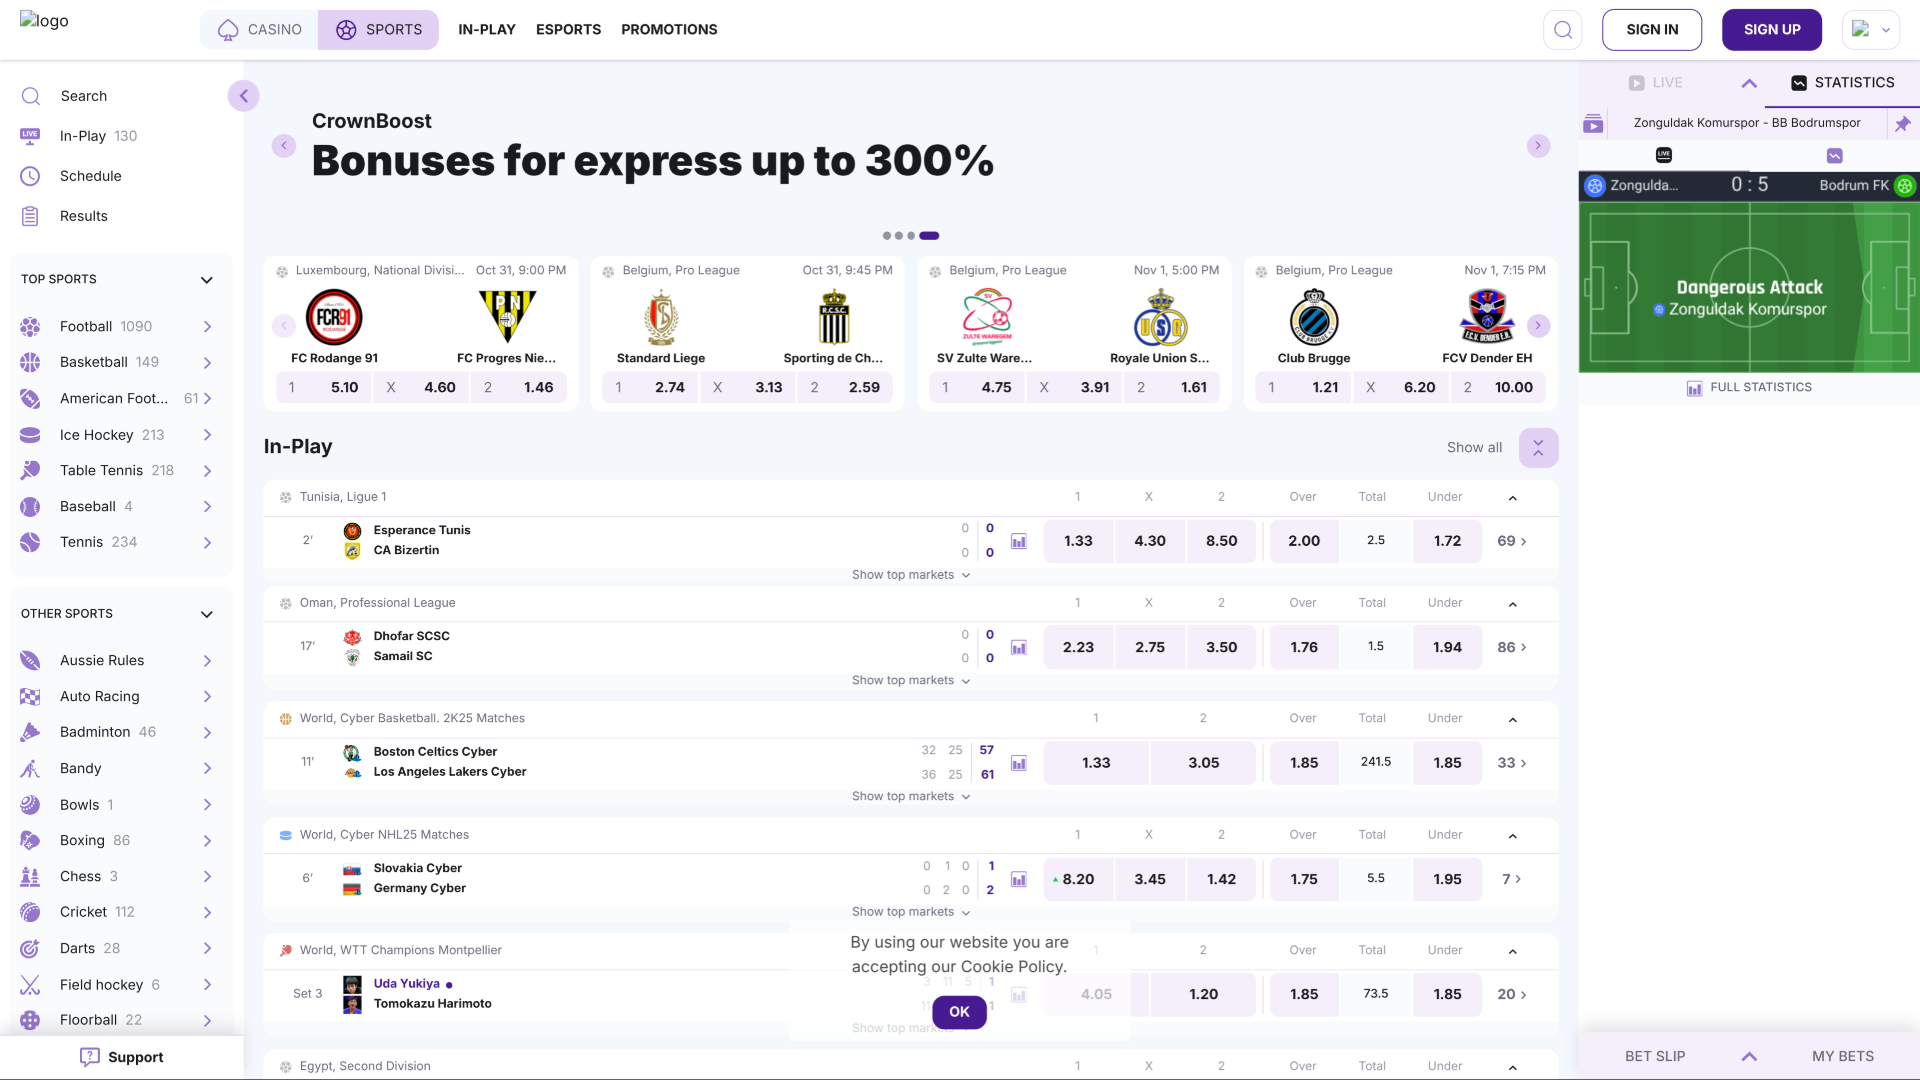Advance promo banner with right arrow
The width and height of the screenshot is (1920, 1080).
pyautogui.click(x=1538, y=146)
